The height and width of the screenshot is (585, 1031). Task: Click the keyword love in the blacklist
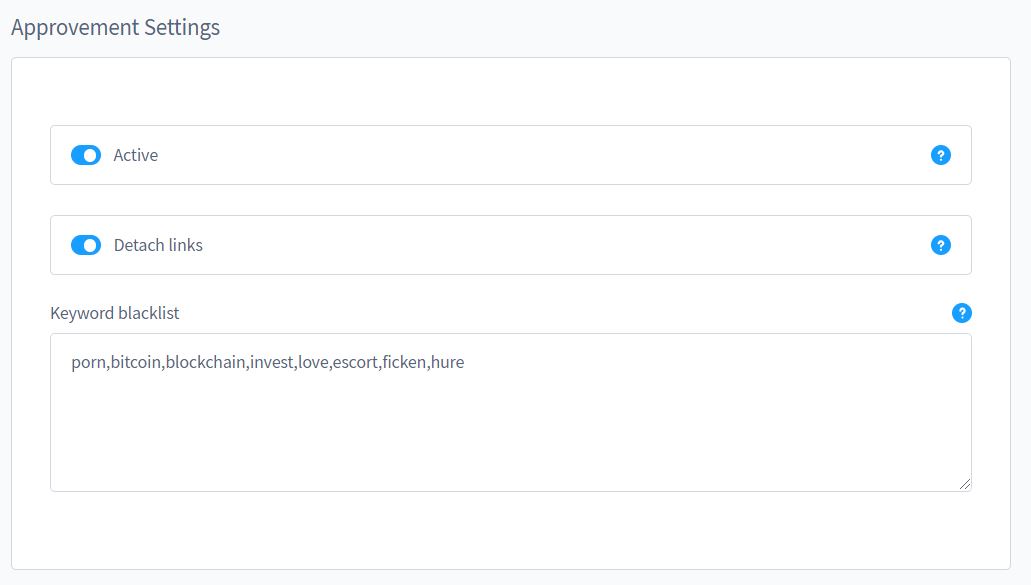313,362
